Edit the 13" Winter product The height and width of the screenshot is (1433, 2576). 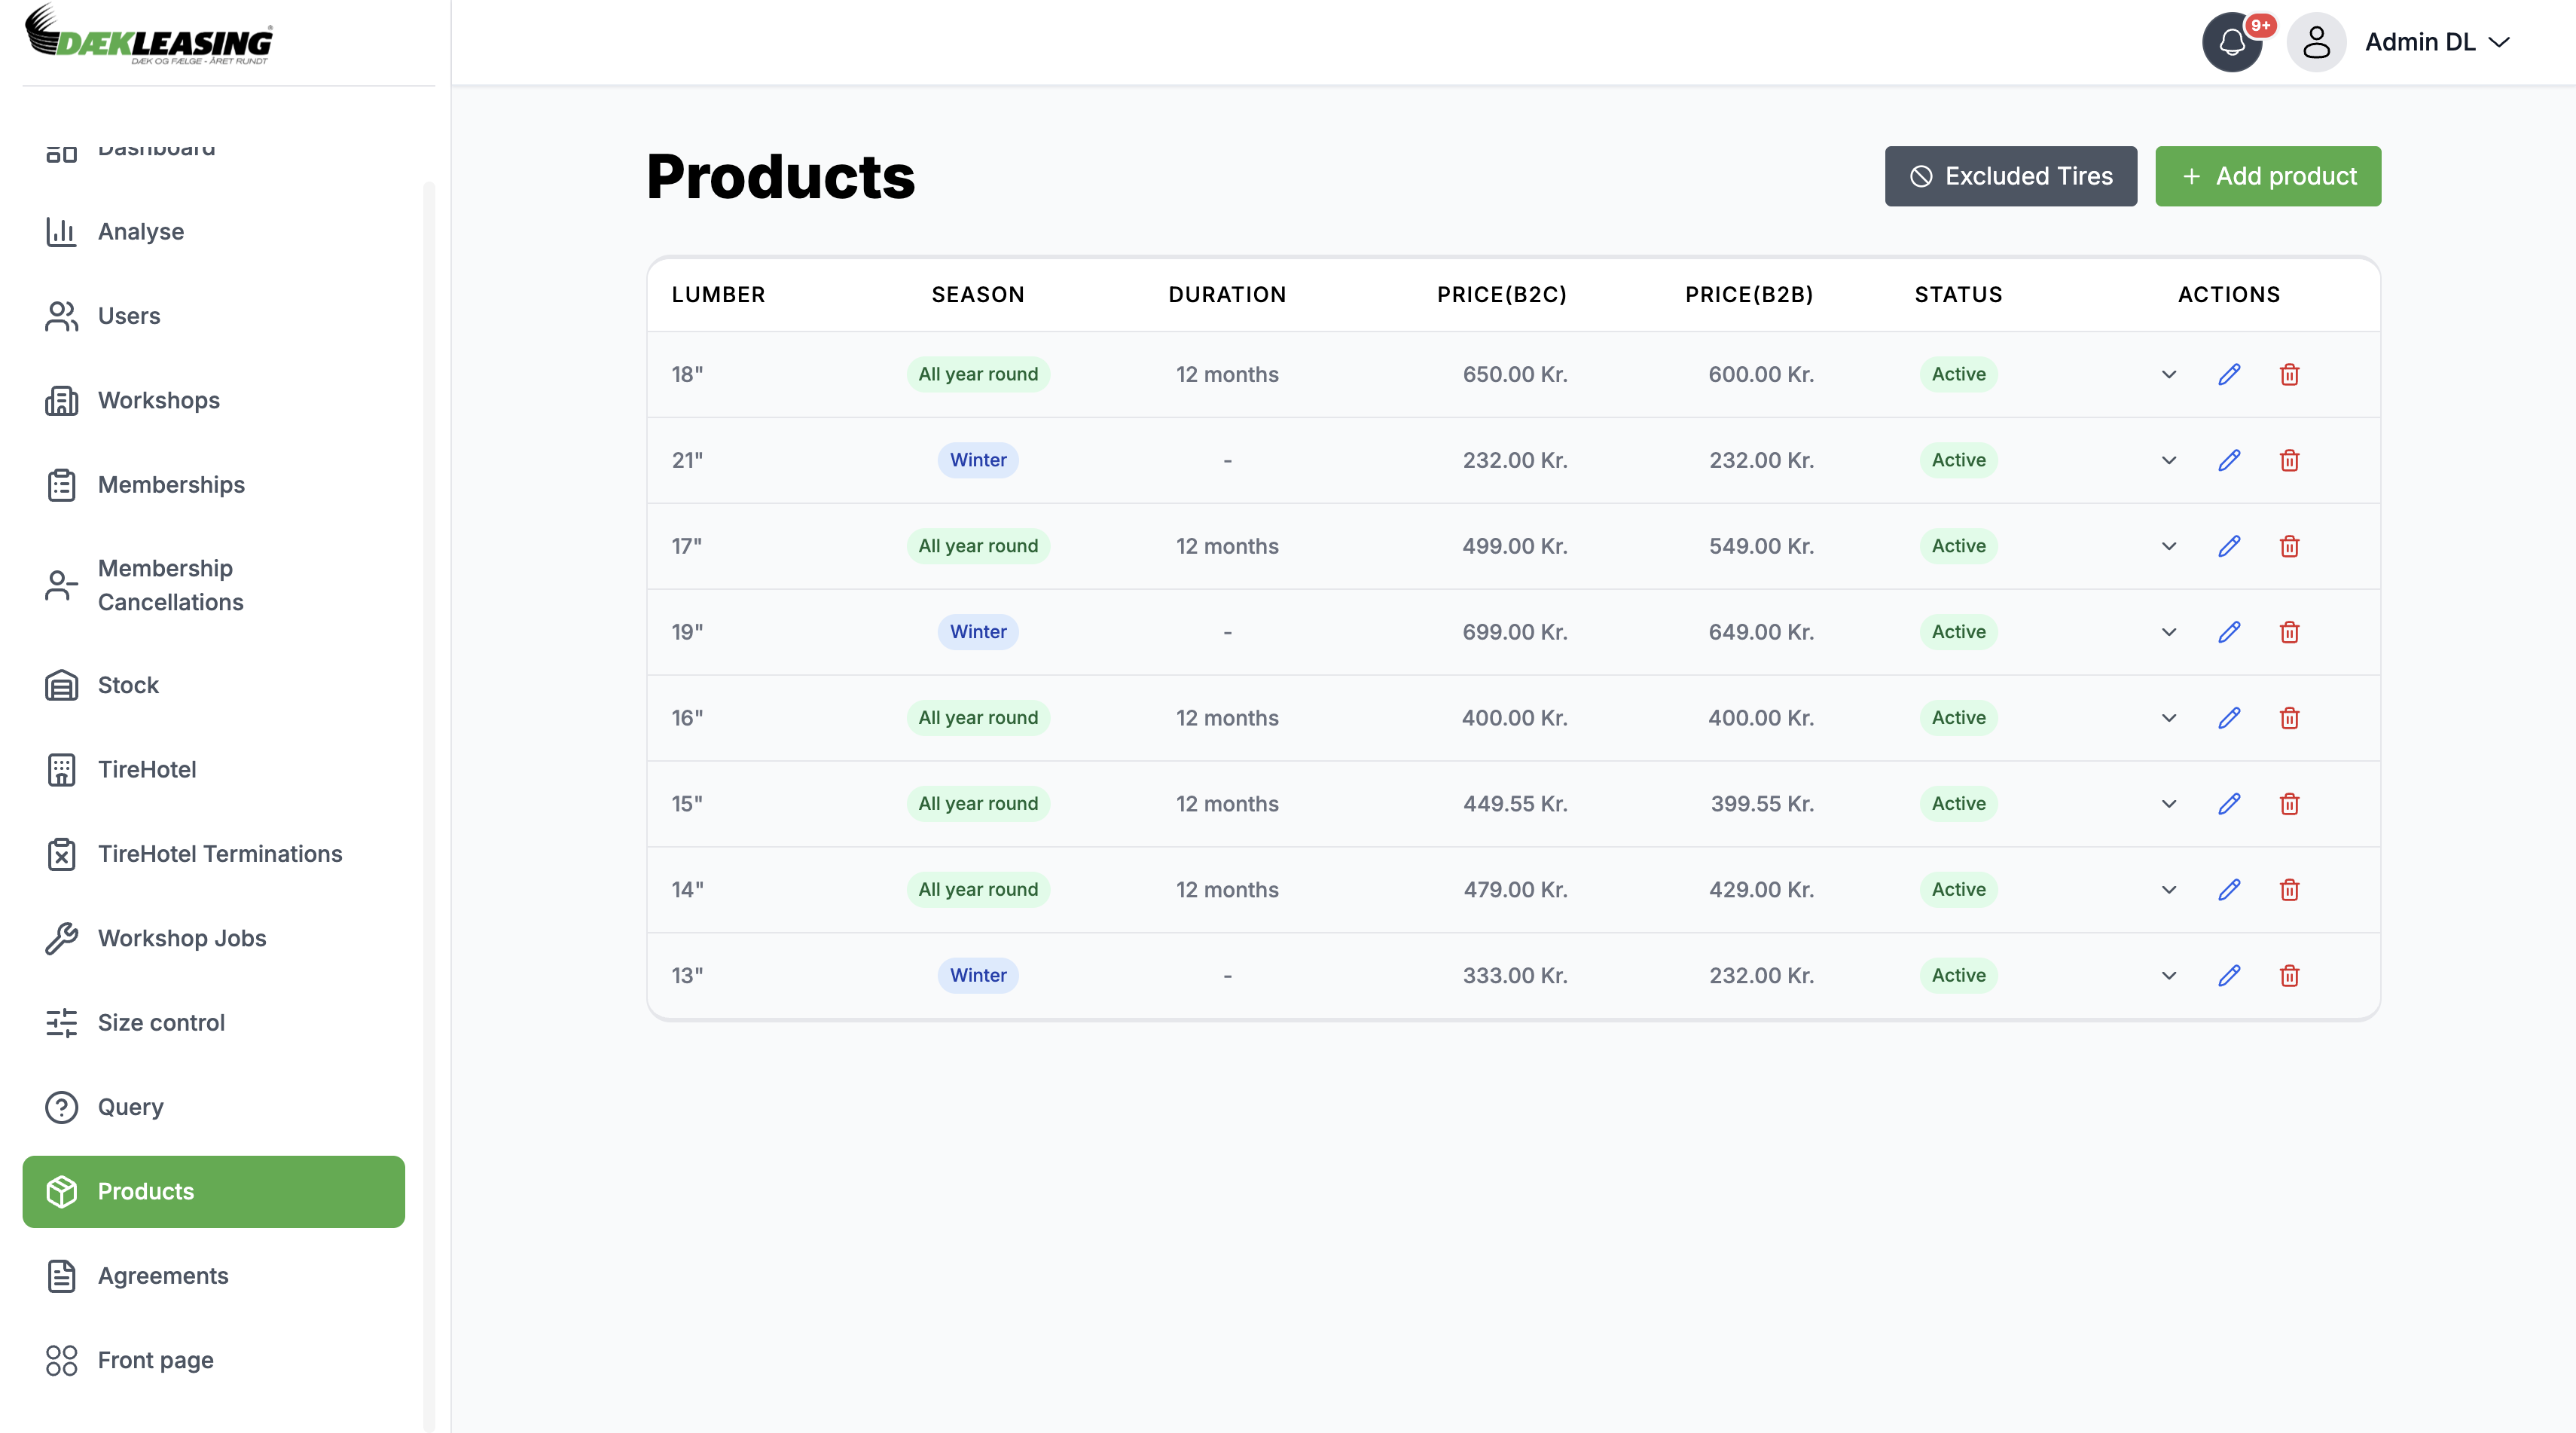(x=2229, y=976)
